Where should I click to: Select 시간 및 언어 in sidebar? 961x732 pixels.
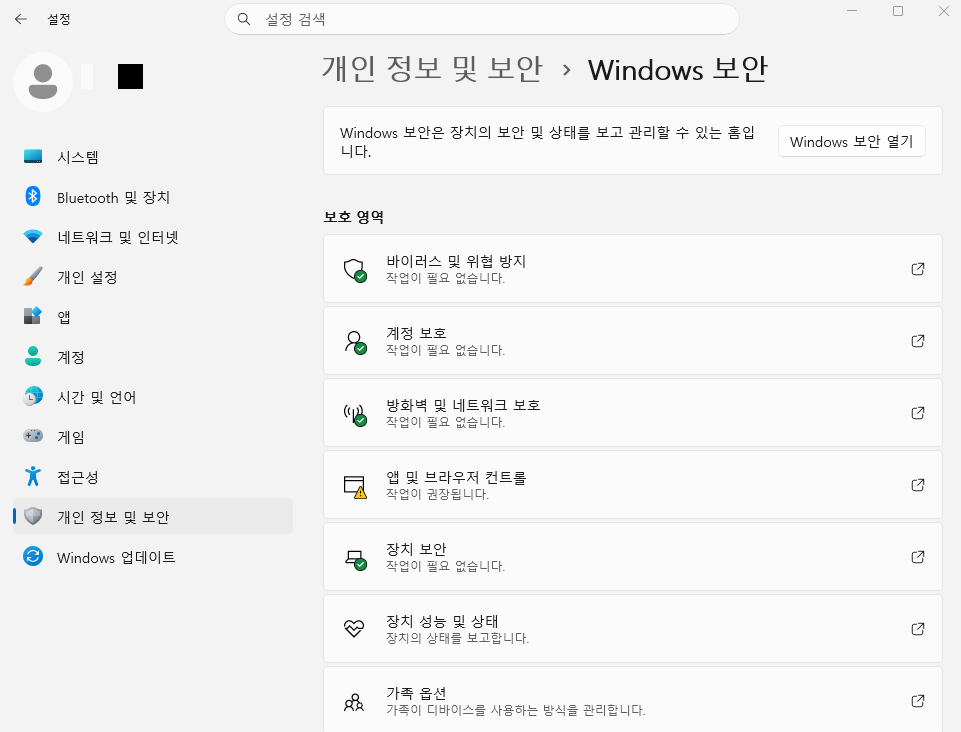coord(153,397)
